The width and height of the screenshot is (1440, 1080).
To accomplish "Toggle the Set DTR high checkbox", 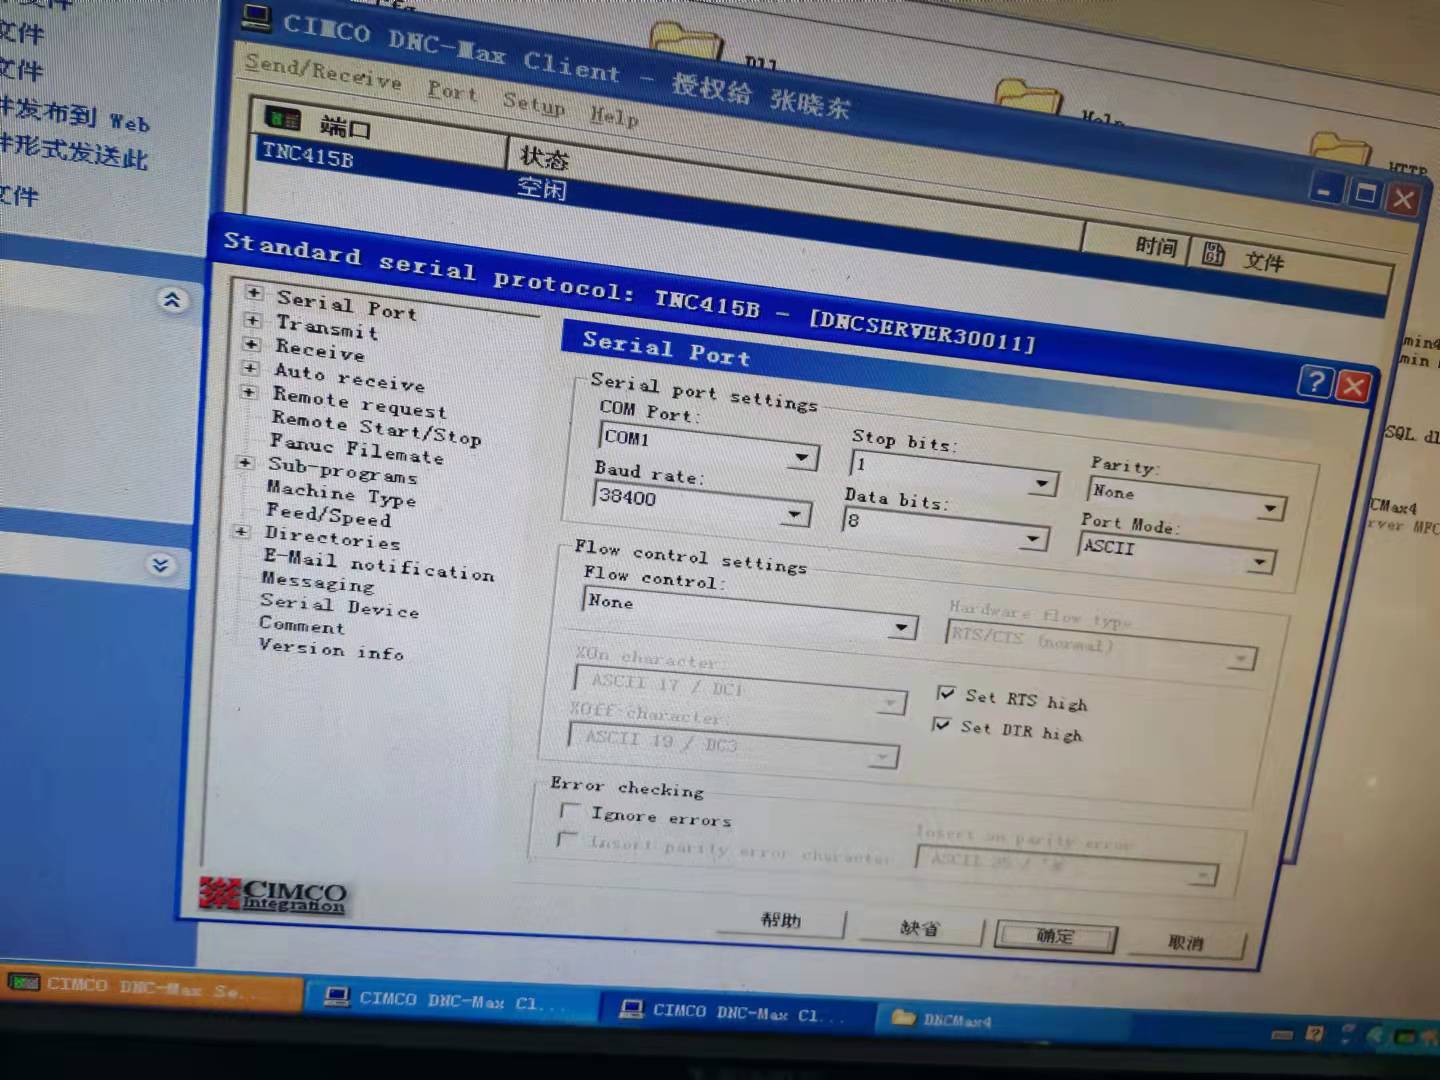I will [x=940, y=724].
